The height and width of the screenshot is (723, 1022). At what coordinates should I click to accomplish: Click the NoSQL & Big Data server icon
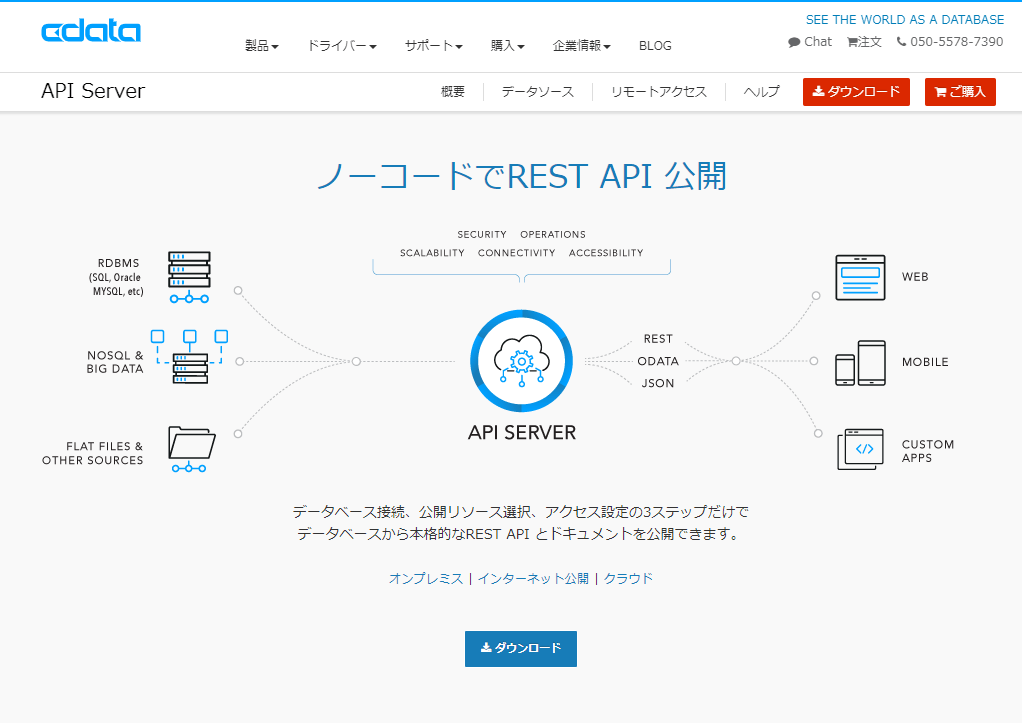click(190, 357)
